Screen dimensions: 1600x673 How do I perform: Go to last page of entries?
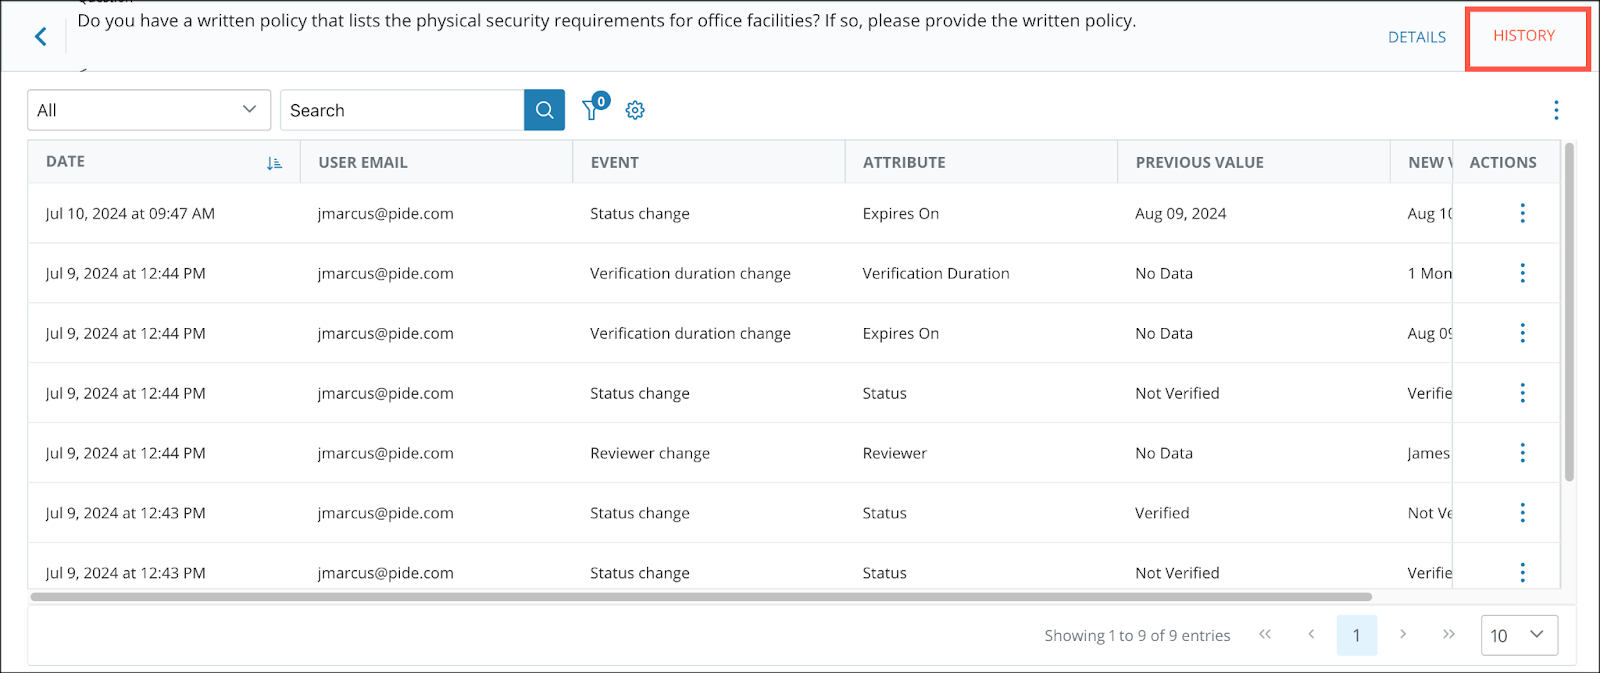[1449, 634]
